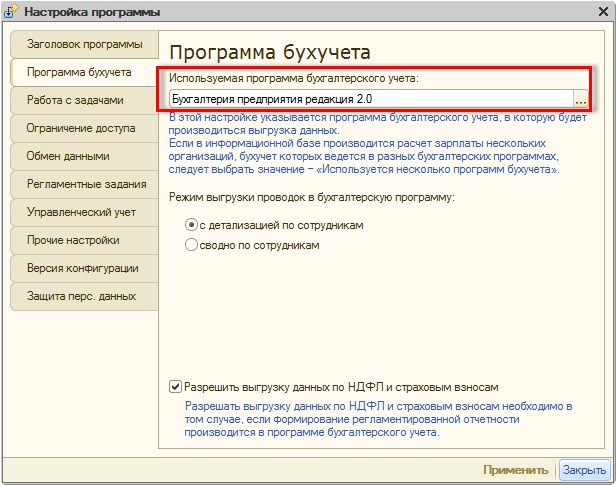Click the Бухгалтерия предприятия редакция 2.0 field

click(372, 99)
